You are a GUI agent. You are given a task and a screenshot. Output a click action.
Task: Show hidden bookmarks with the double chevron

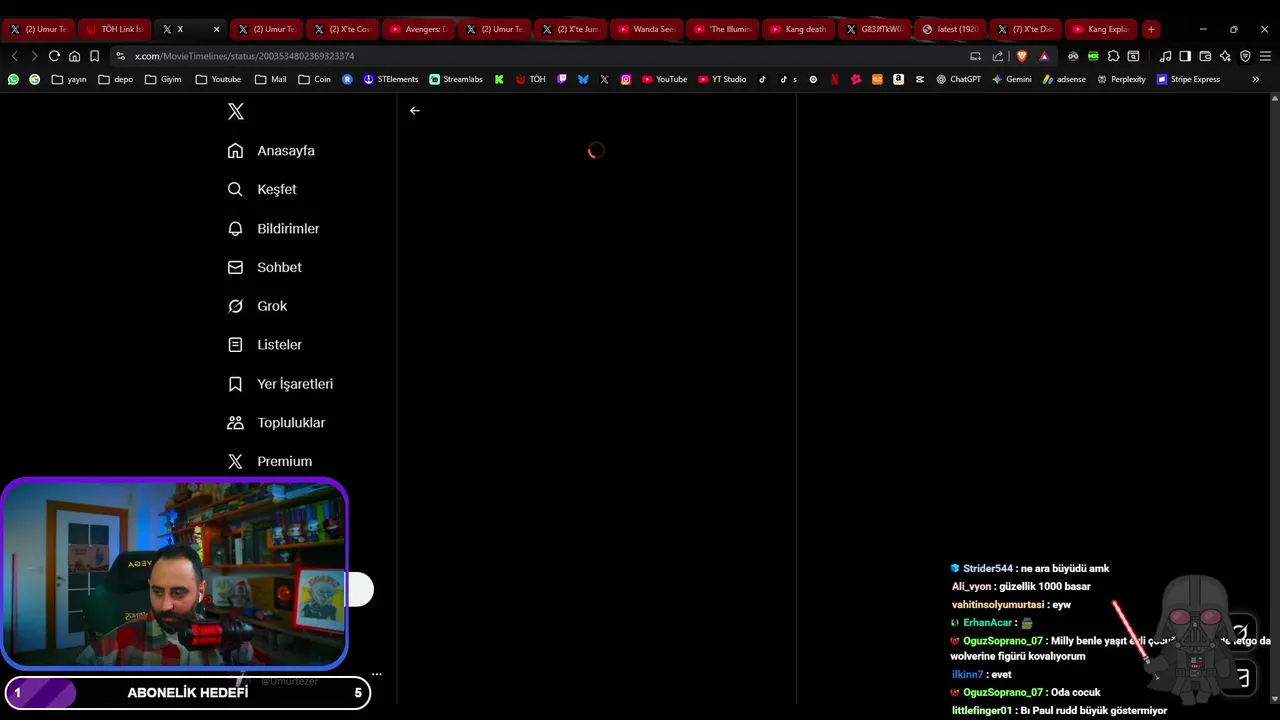1256,79
